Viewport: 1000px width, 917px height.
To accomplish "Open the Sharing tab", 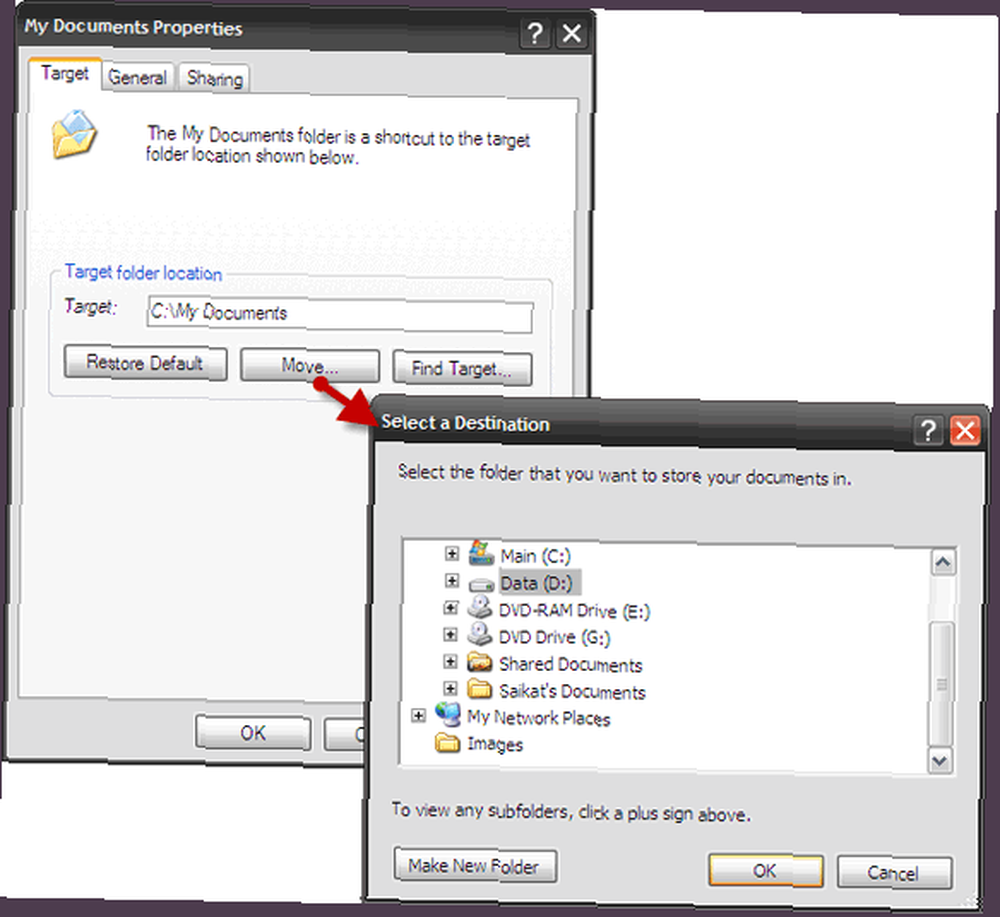I will 214,78.
